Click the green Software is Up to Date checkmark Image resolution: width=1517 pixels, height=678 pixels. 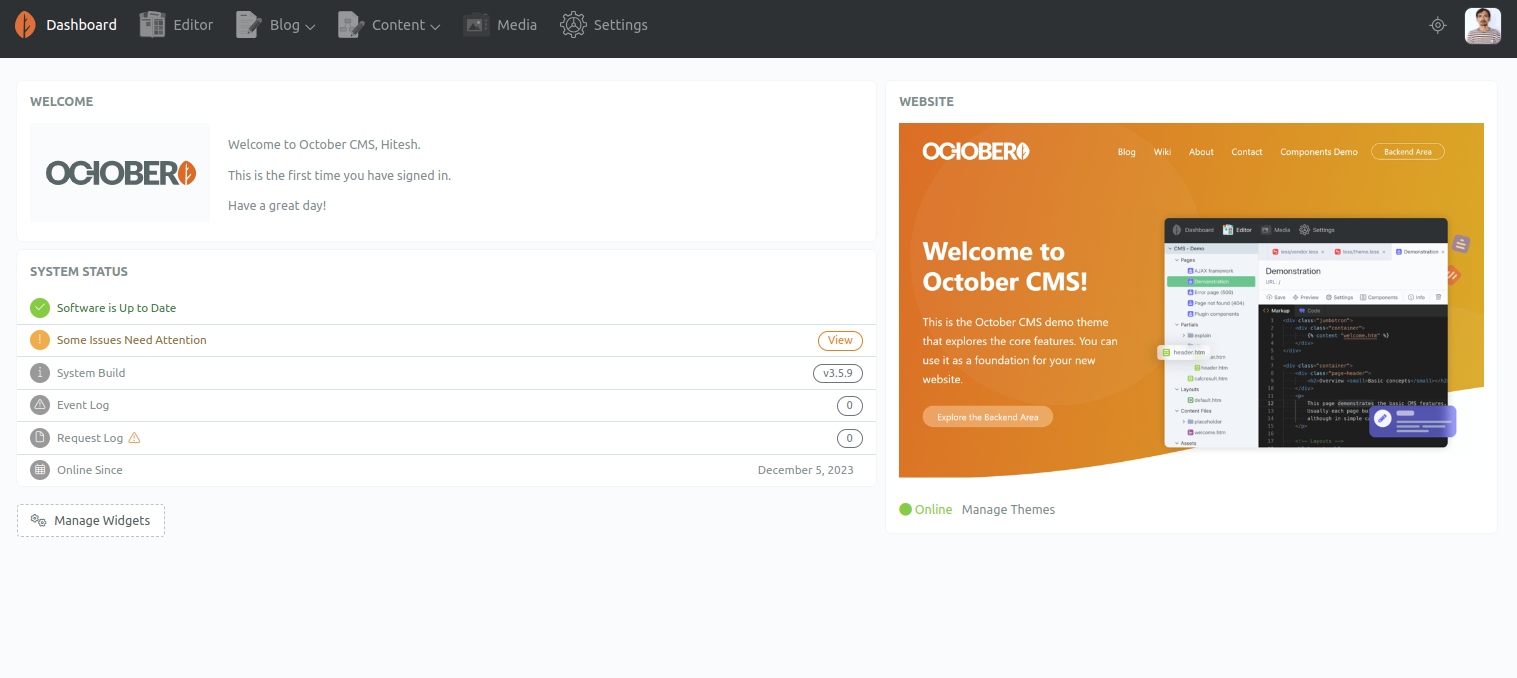tap(40, 308)
